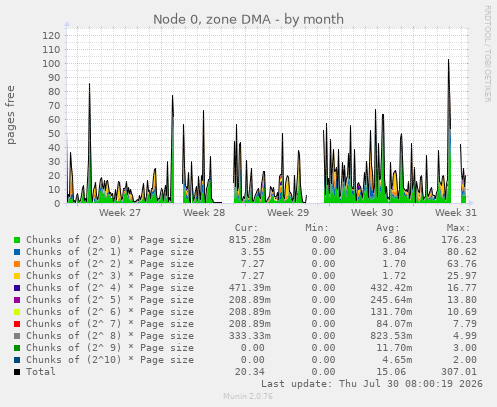Image resolution: width=497 pixels, height=407 pixels.
Task: Click the 'Total' legend label
Action: pyautogui.click(x=41, y=372)
